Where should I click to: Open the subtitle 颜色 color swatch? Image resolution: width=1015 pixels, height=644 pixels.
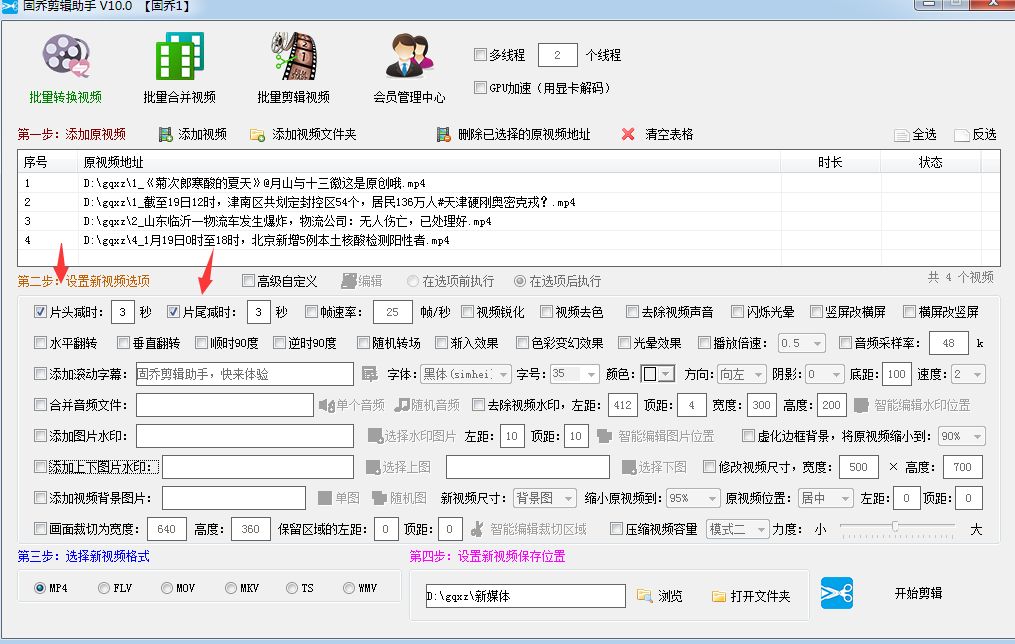pyautogui.click(x=658, y=374)
